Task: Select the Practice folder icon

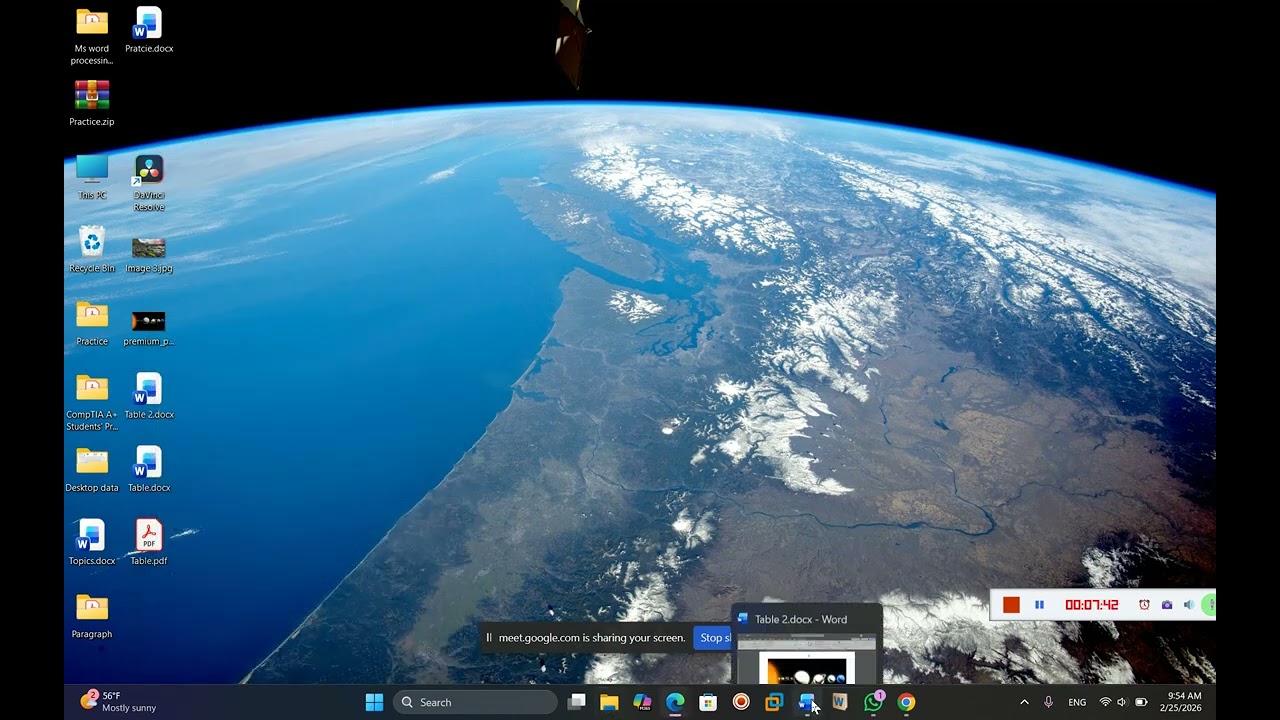Action: (x=92, y=323)
